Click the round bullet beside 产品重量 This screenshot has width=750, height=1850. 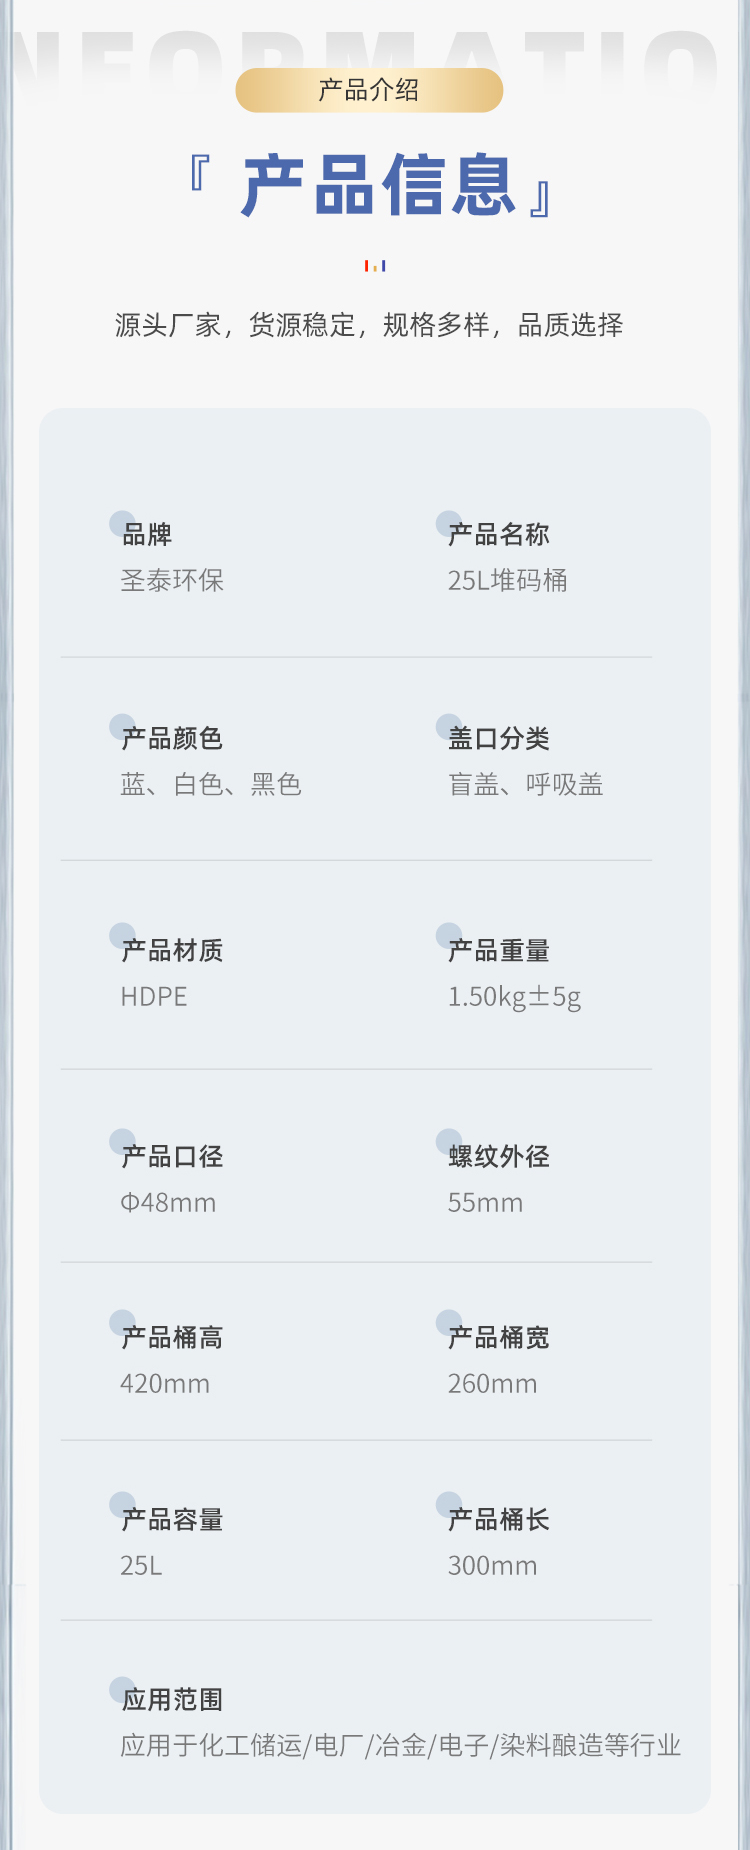click(449, 935)
